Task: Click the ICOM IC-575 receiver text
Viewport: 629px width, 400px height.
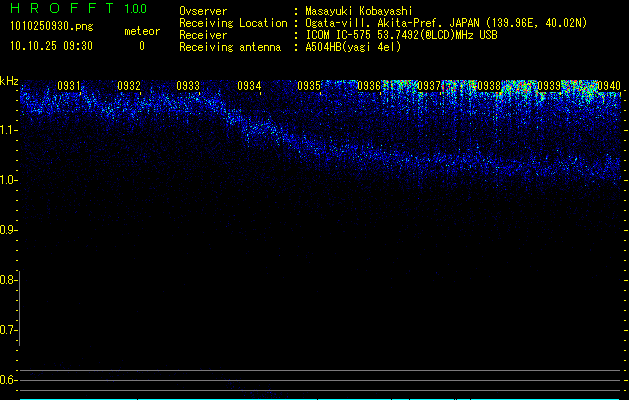Action: (x=401, y=35)
